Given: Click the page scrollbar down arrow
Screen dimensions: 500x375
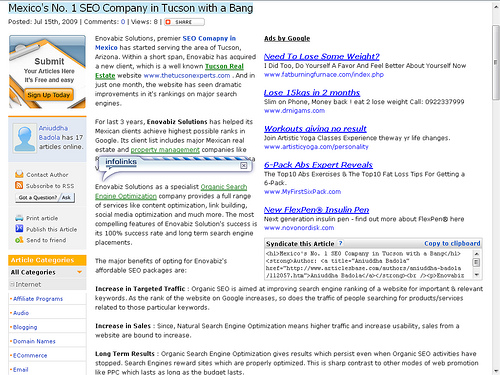Looking at the screenshot, I should (x=496, y=371).
